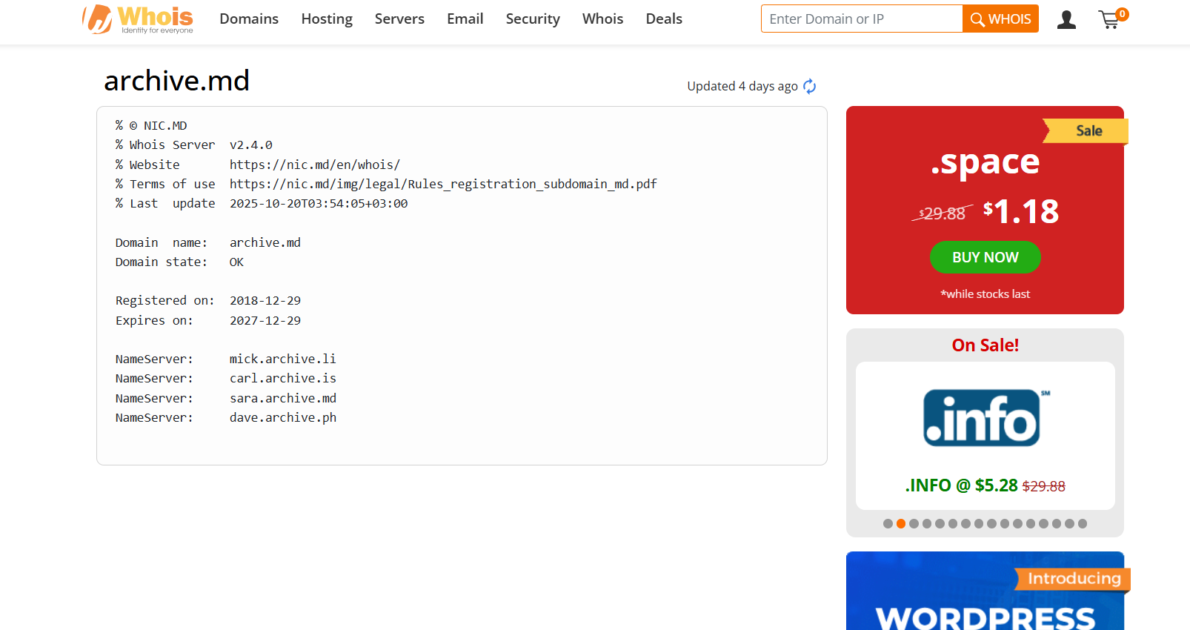The height and width of the screenshot is (630, 1190).
Task: Click BUY NOW on the .space ad
Action: click(x=985, y=257)
